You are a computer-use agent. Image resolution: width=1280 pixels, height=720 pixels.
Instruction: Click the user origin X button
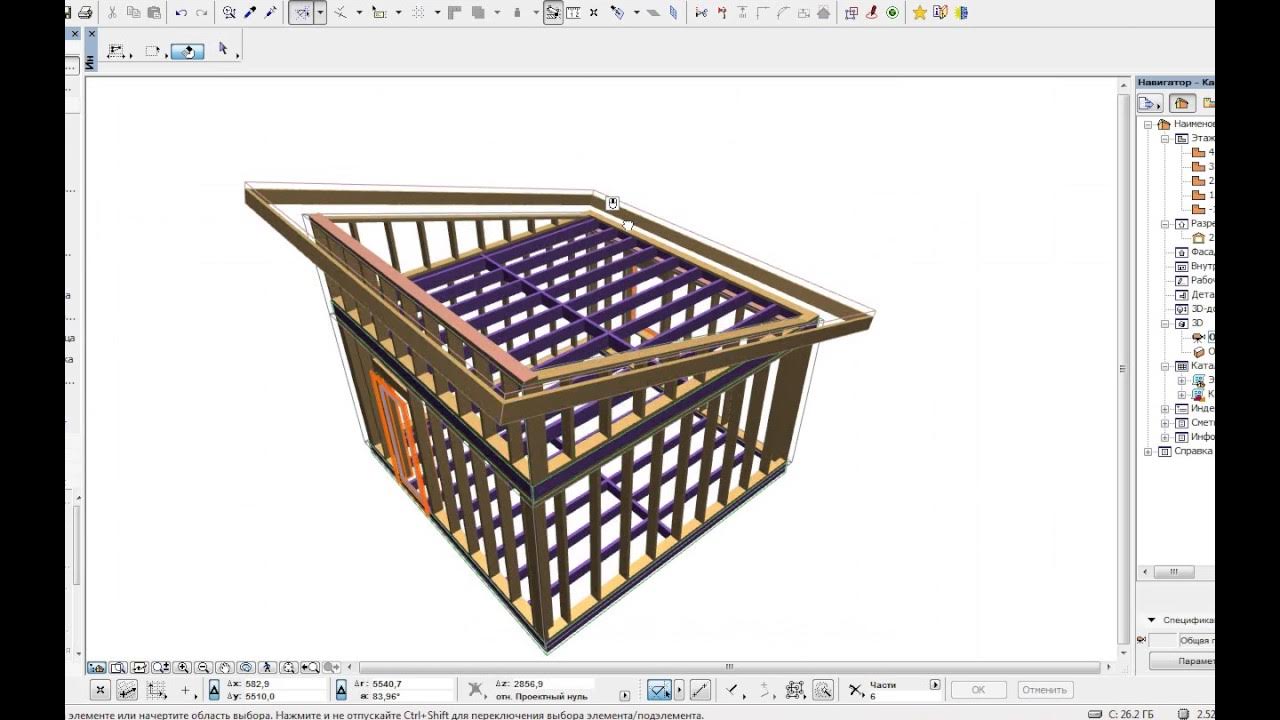[x=100, y=690]
